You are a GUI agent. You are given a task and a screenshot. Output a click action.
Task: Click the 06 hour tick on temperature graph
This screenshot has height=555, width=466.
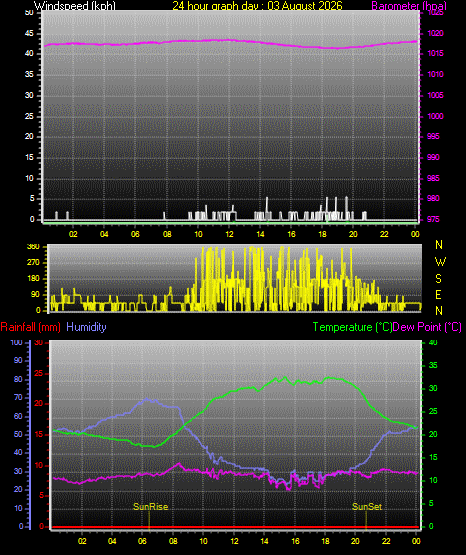(142, 541)
